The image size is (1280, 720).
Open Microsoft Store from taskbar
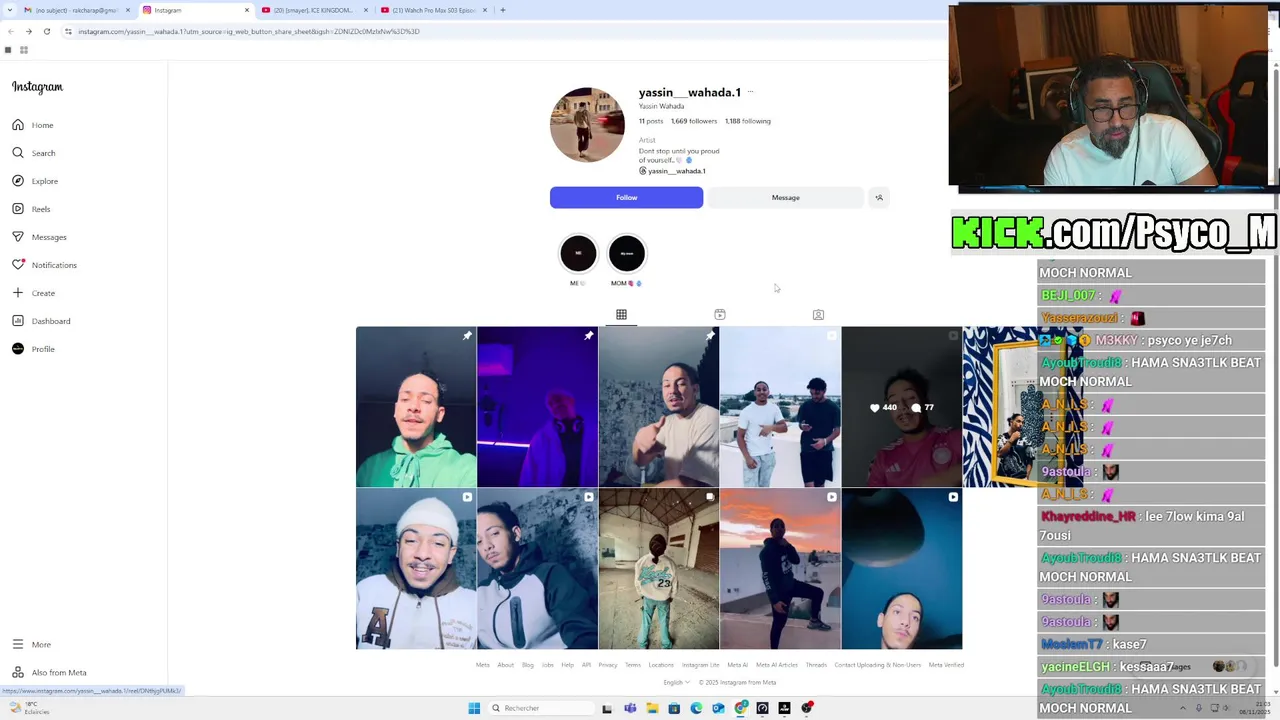[674, 708]
